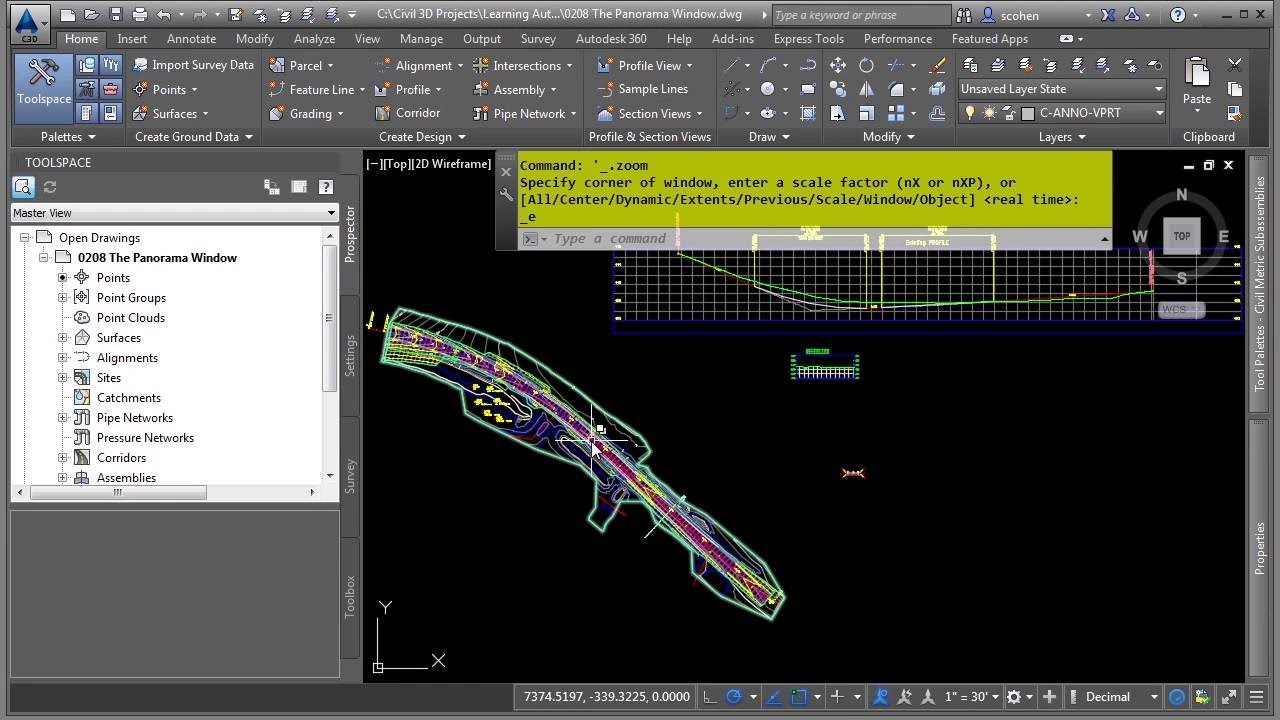Click the Toolspace help question icon

tap(325, 187)
